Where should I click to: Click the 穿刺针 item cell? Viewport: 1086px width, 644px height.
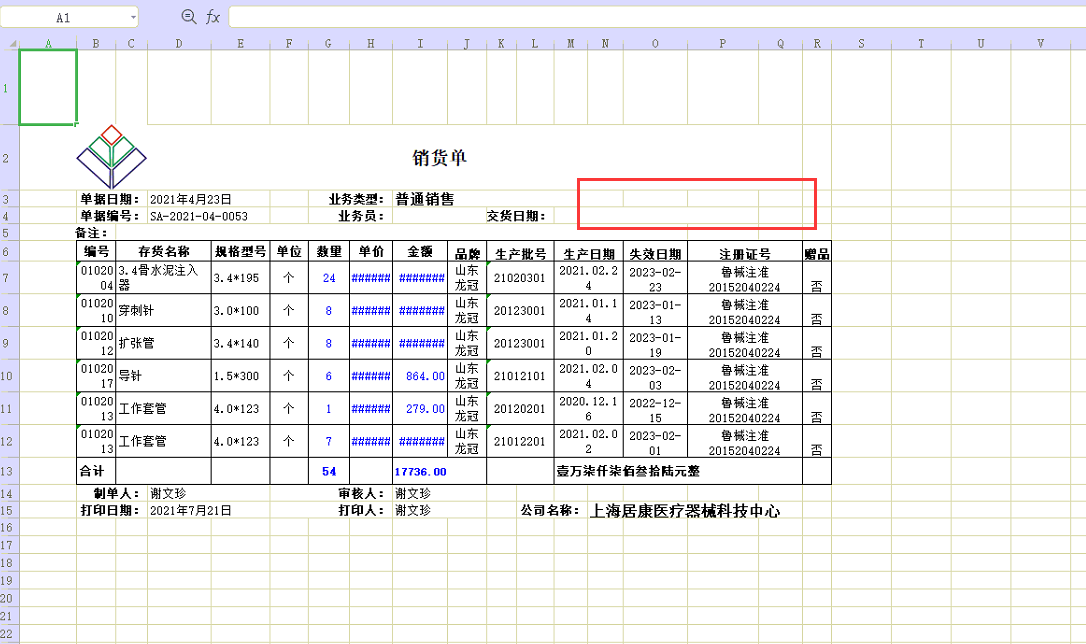(x=163, y=310)
